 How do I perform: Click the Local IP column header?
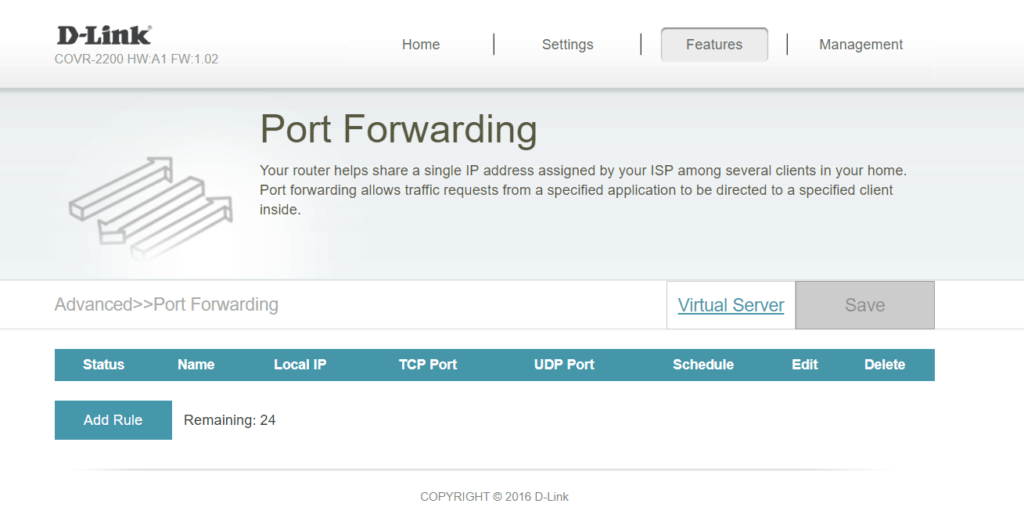click(300, 365)
